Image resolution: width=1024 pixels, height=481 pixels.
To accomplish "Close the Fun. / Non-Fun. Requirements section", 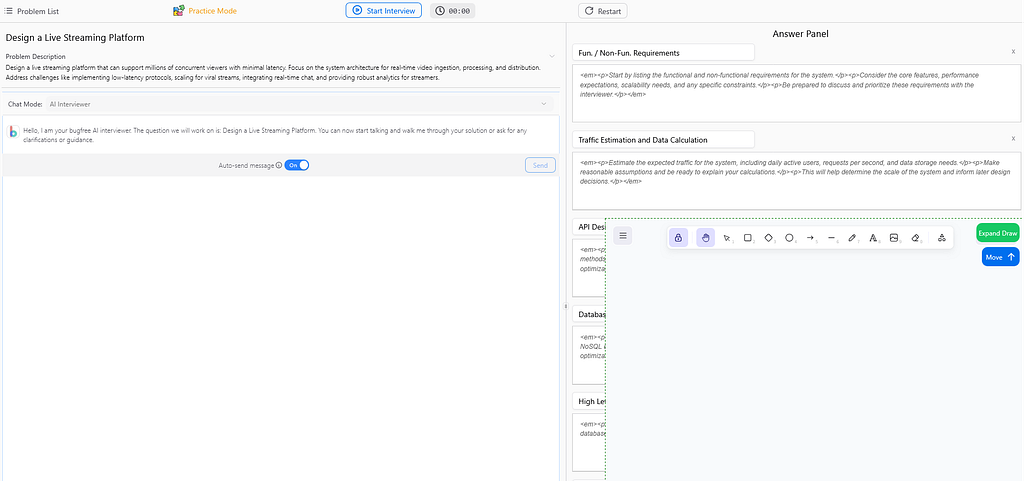I will (1014, 52).
